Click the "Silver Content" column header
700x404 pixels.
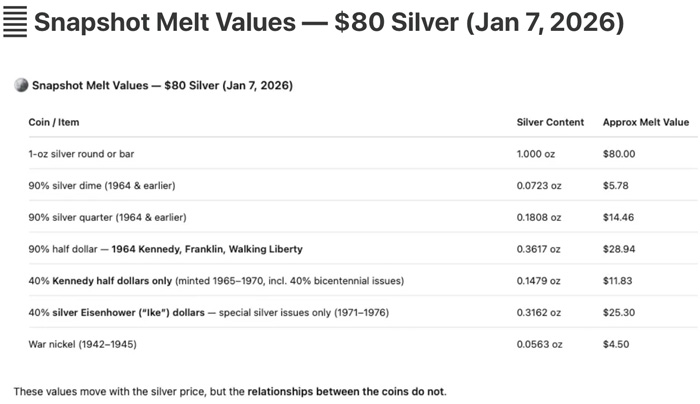550,122
